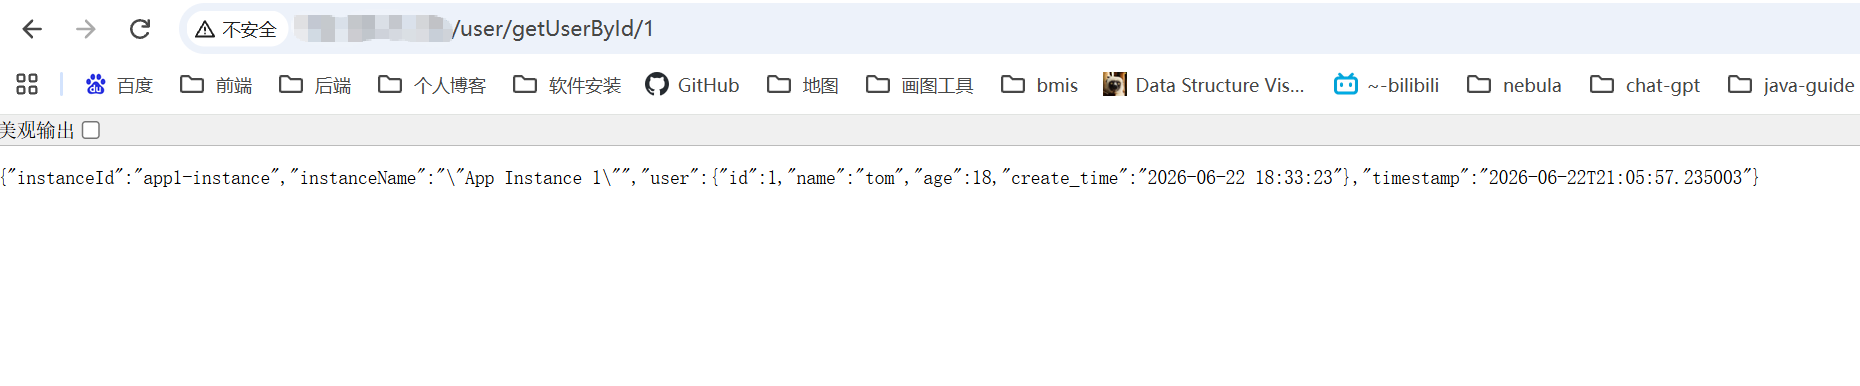
Task: Open the apps grid icon in bookmarks bar
Action: coord(27,85)
